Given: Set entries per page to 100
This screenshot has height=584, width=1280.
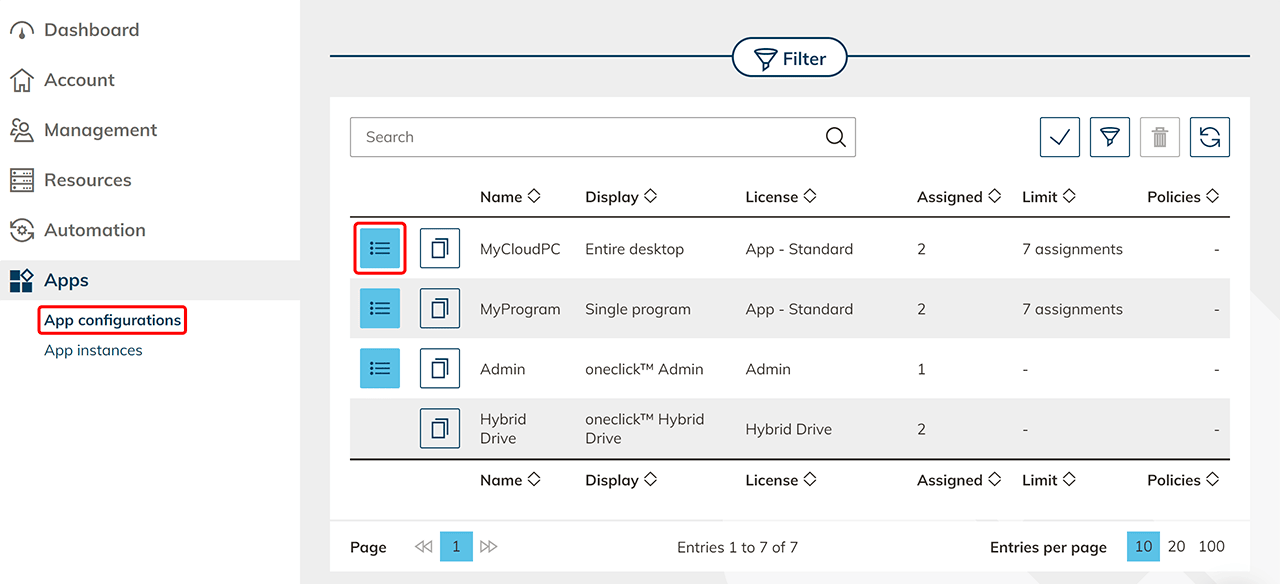Looking at the screenshot, I should pos(1211,546).
